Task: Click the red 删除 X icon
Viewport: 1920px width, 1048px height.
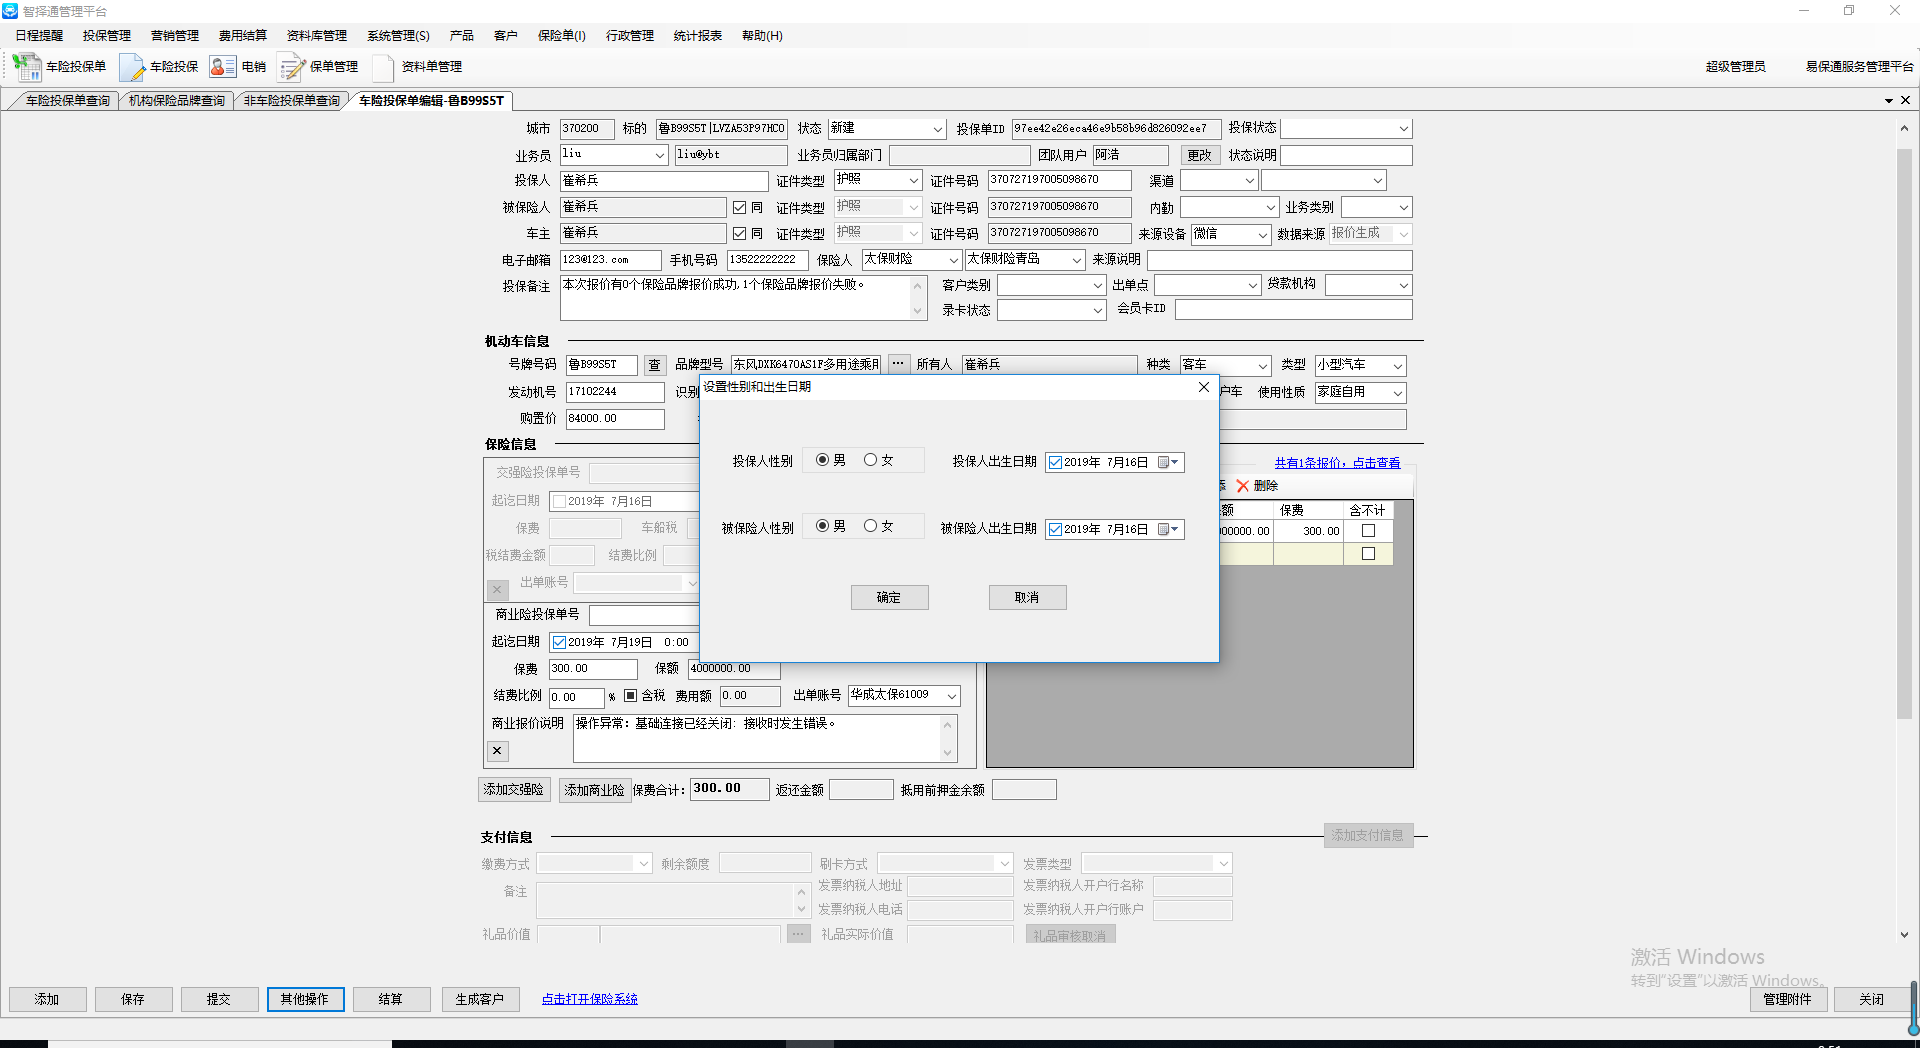Action: 1243,486
